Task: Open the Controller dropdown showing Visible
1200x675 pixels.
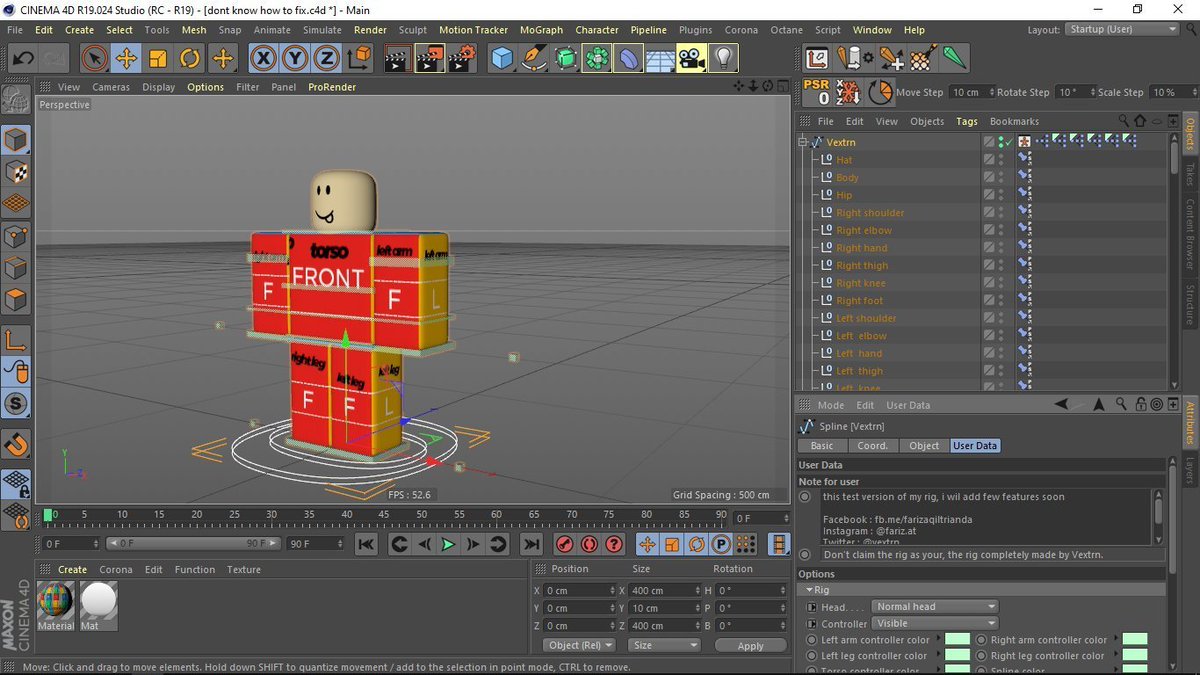Action: (x=935, y=624)
